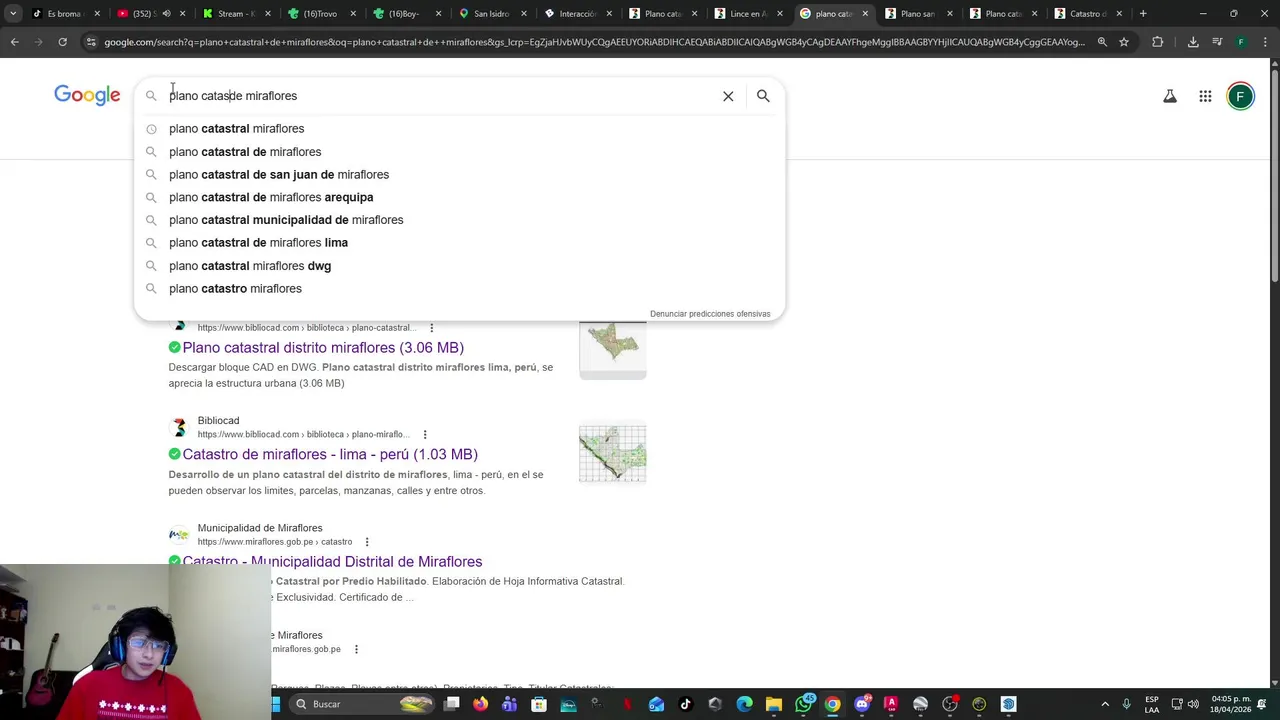Screen dimensions: 1280x720
Task: Click the Google logo
Action: tap(87, 95)
